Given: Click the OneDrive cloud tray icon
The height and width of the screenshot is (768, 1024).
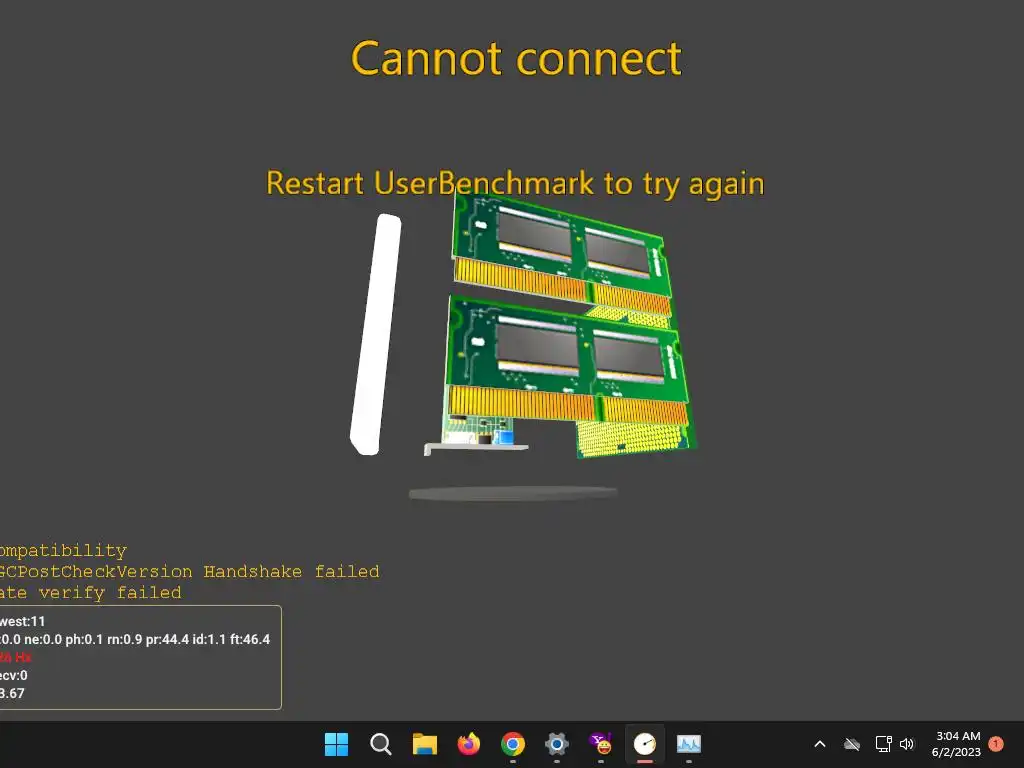Looking at the screenshot, I should (x=852, y=744).
